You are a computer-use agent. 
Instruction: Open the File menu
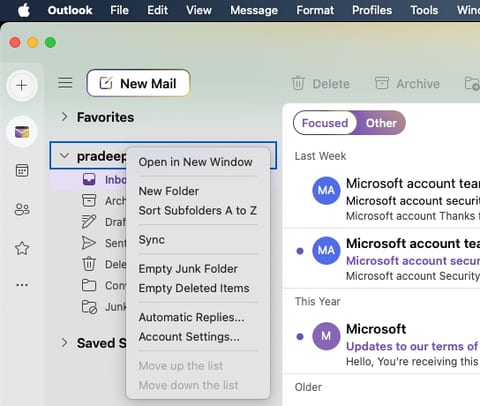coord(119,10)
